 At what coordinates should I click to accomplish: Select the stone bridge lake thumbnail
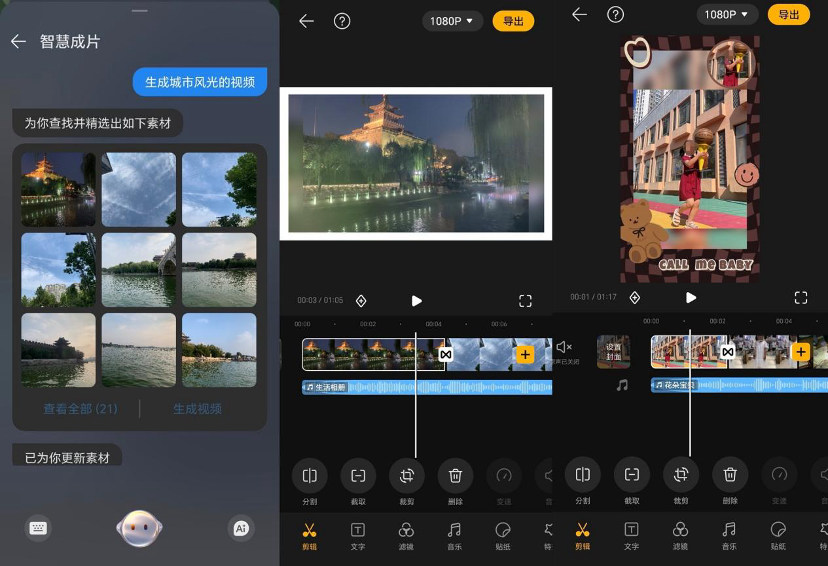(x=139, y=270)
